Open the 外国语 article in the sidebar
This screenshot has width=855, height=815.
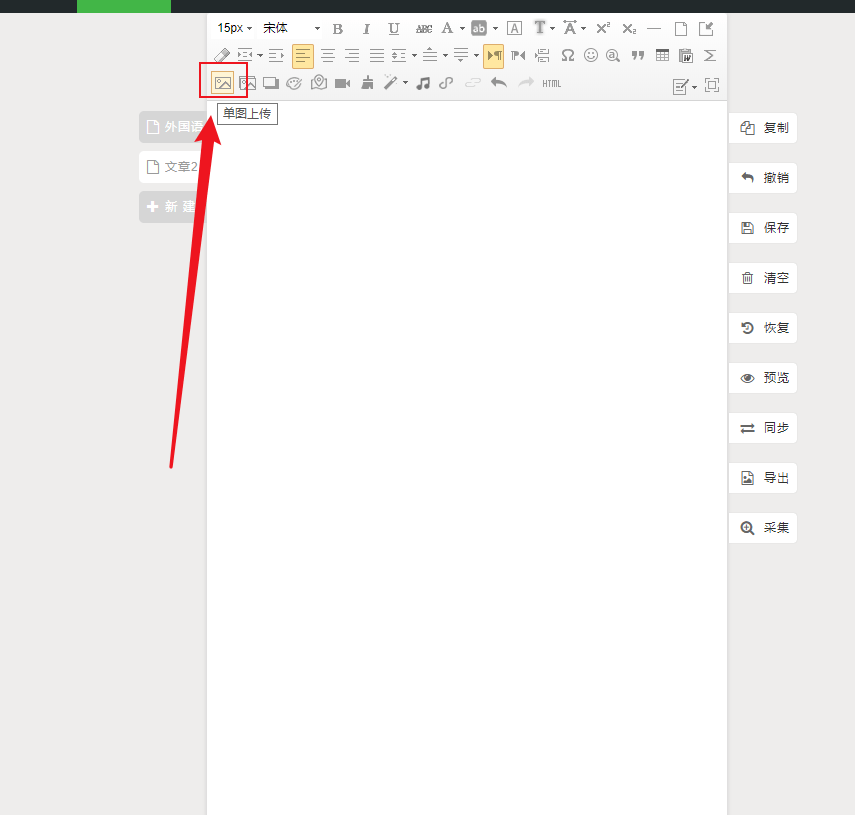(172, 127)
